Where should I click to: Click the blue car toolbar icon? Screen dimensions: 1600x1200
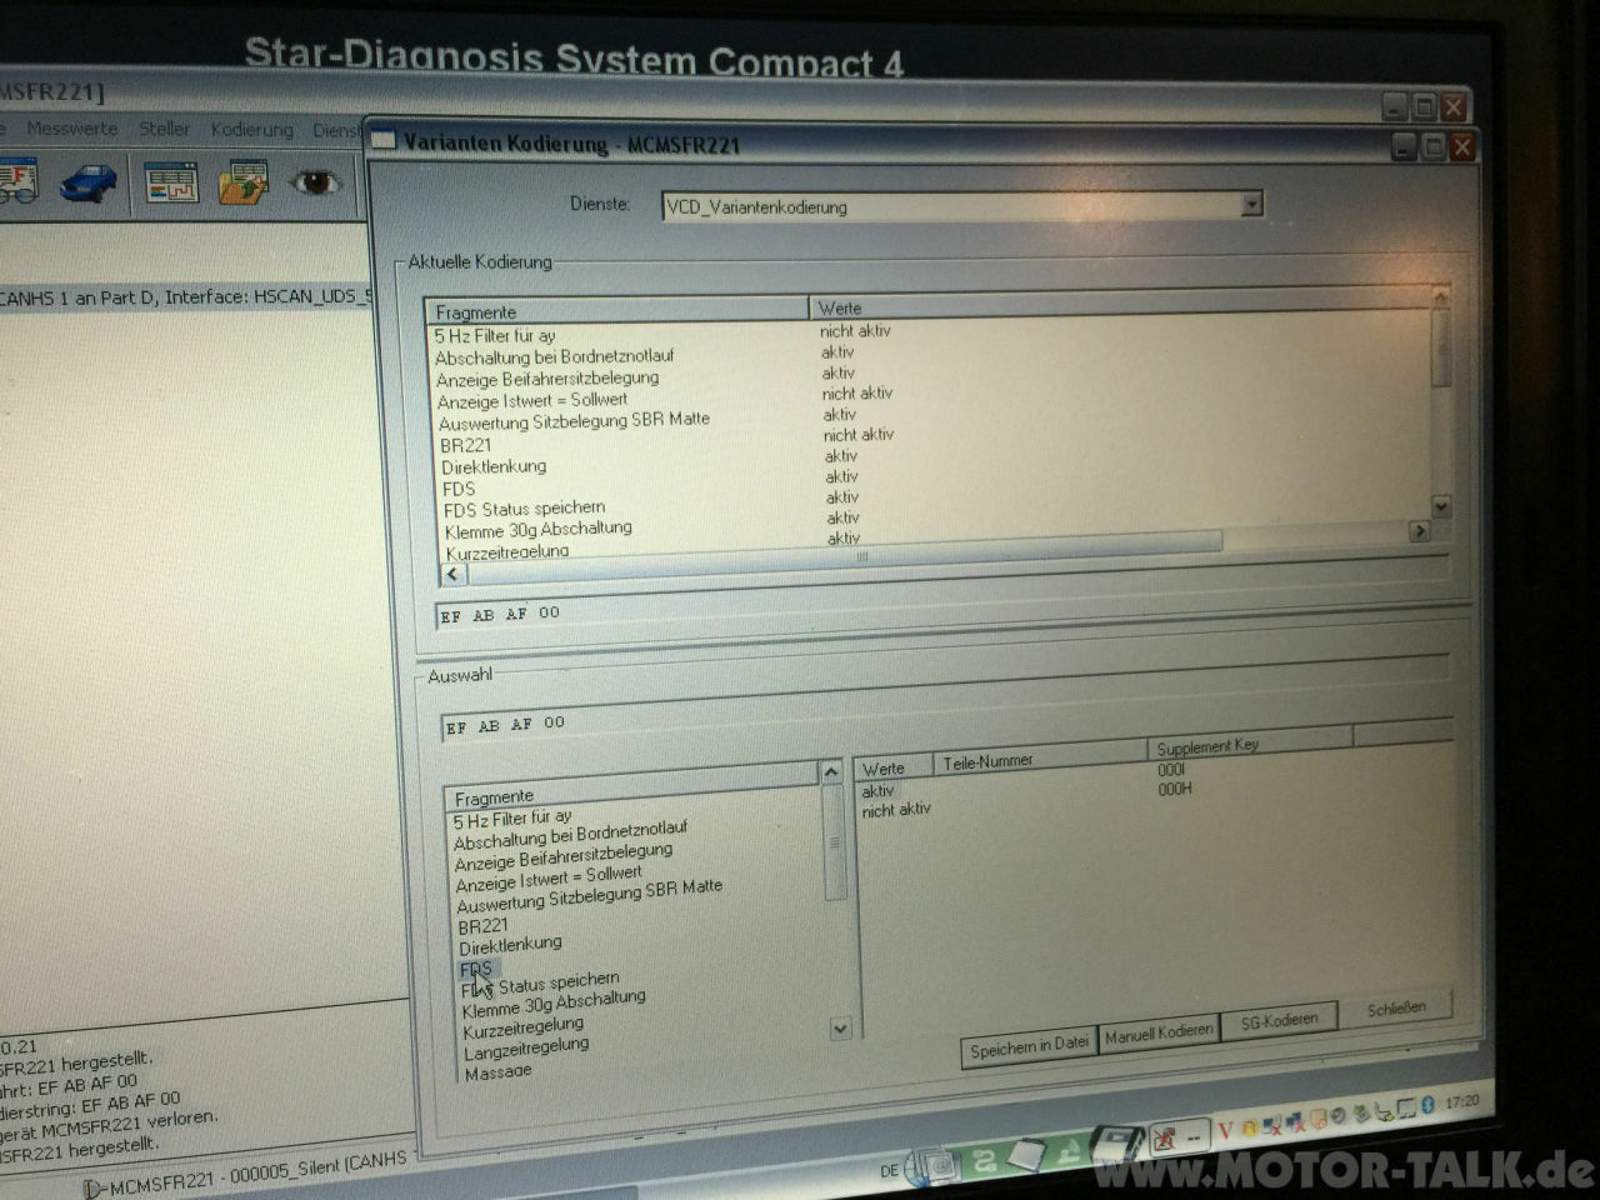point(88,183)
